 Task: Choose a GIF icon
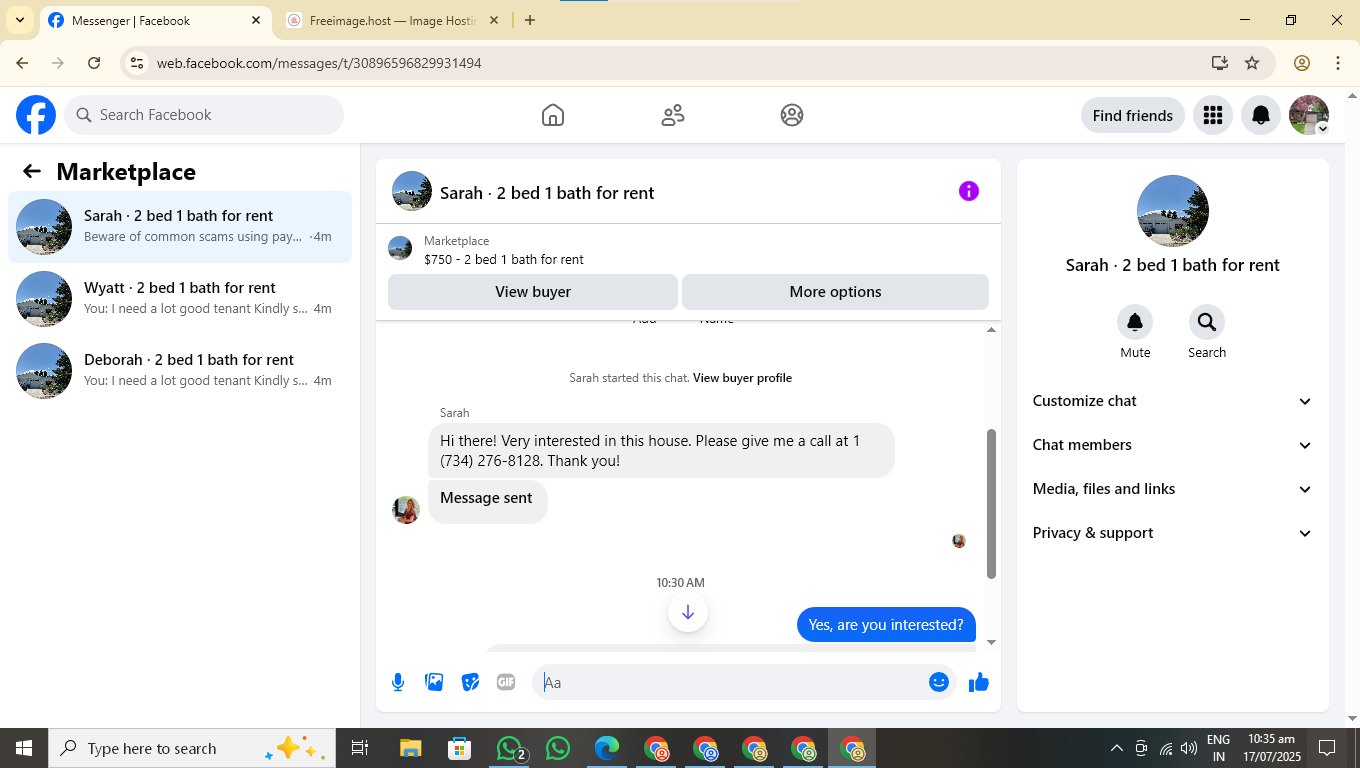pos(506,682)
